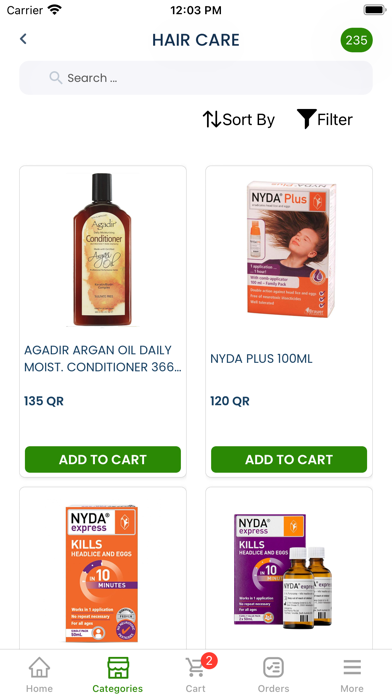
Task: Open the NYDA Plus 100ML product image
Action: click(291, 249)
